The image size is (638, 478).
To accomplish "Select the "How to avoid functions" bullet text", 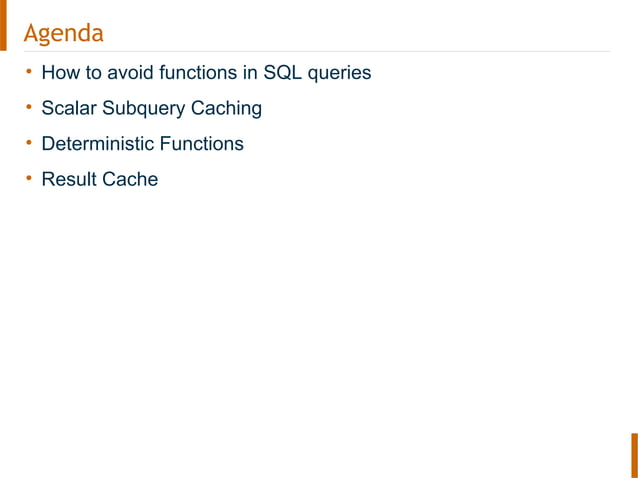I will click(x=206, y=73).
